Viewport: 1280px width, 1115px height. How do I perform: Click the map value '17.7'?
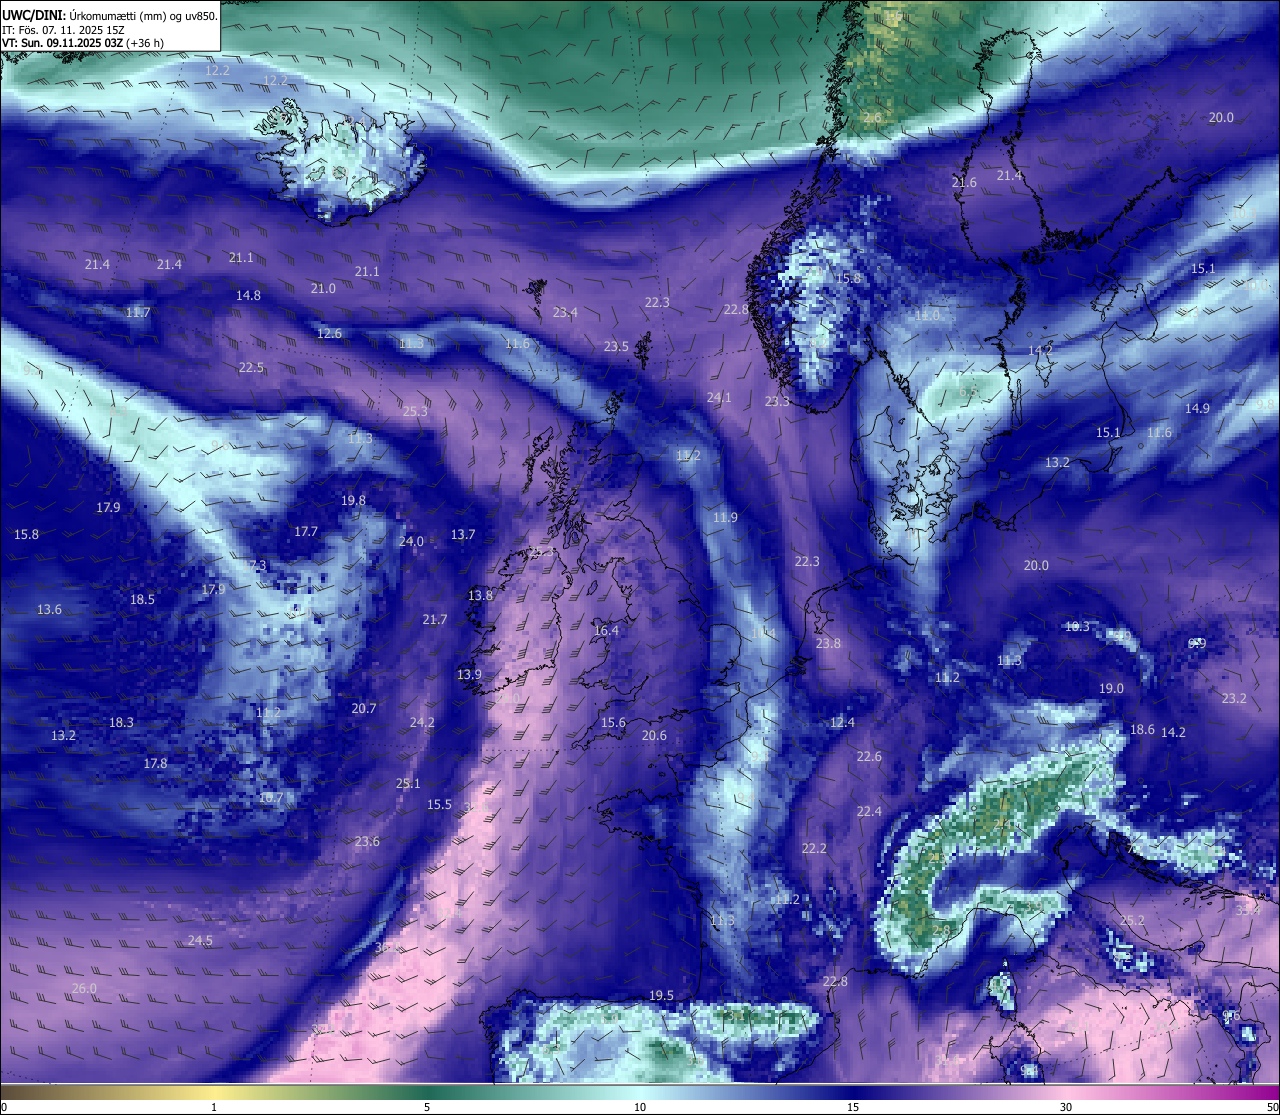click(x=306, y=531)
